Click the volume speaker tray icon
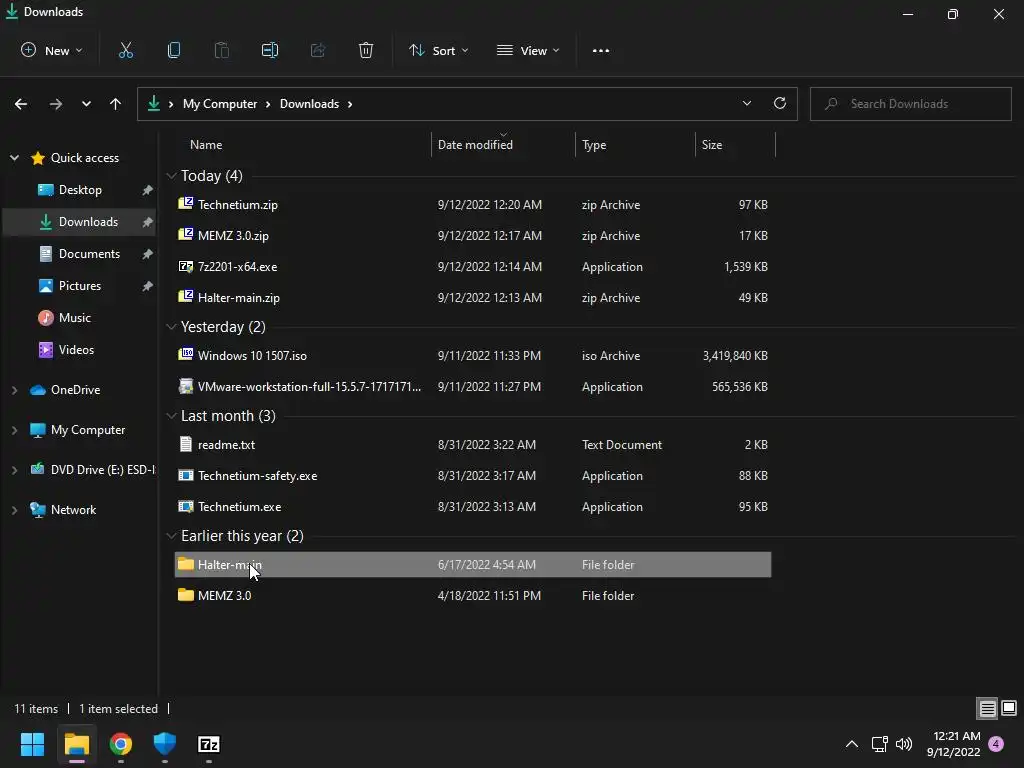This screenshot has height=768, width=1024. tap(904, 744)
